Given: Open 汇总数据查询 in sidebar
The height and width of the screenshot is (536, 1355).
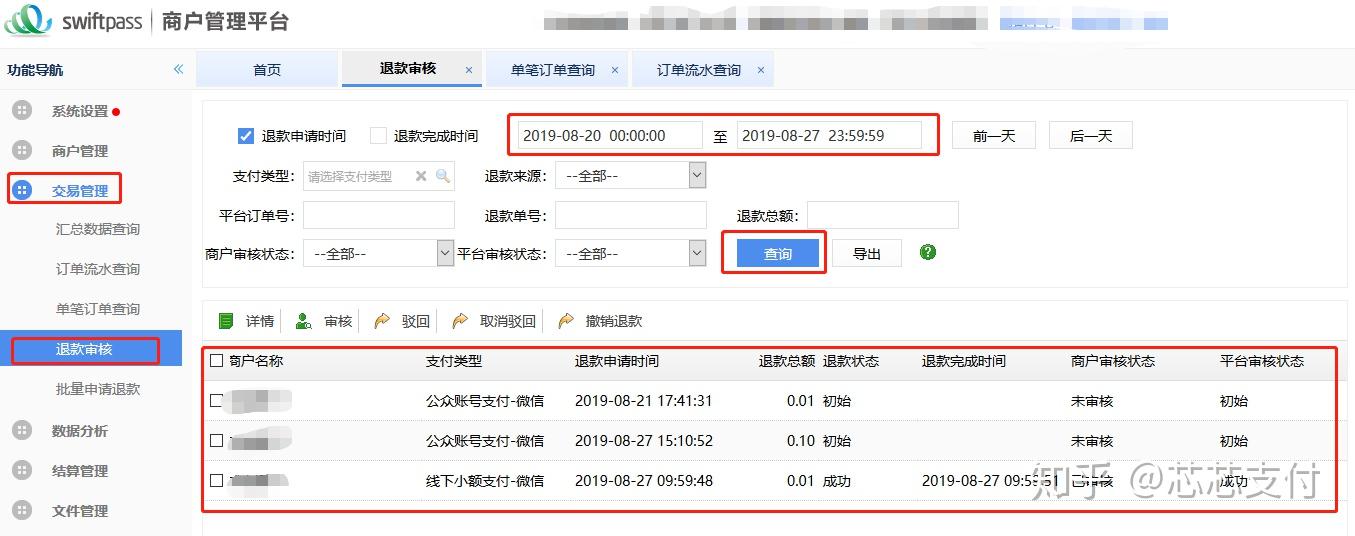Looking at the screenshot, I should coord(98,229).
